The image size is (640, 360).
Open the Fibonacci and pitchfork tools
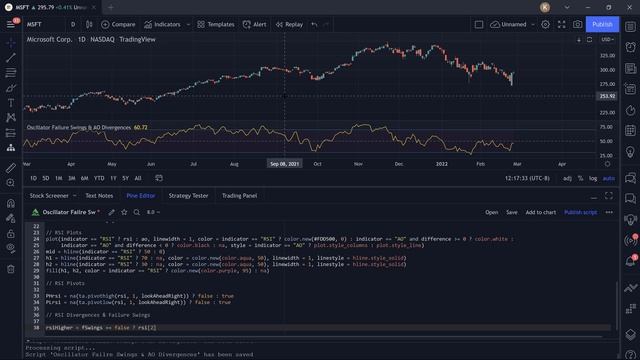point(11,73)
